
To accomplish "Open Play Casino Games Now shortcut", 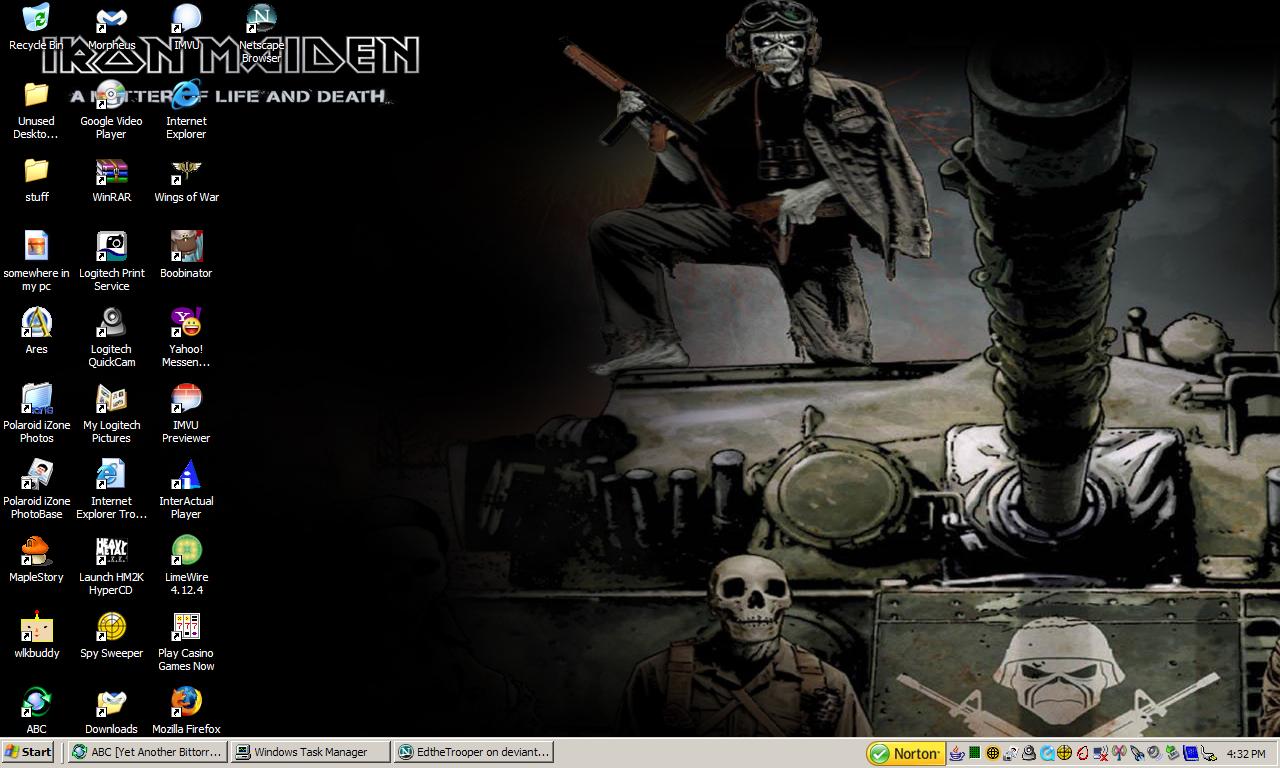I will [x=186, y=642].
